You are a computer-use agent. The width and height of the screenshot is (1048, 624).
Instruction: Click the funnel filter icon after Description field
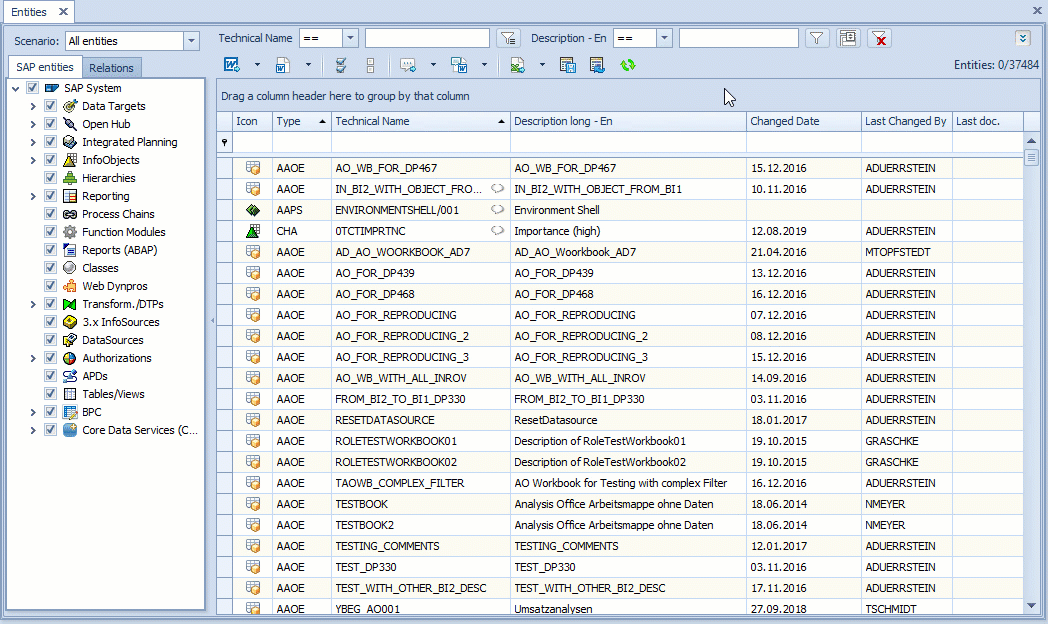(x=818, y=39)
